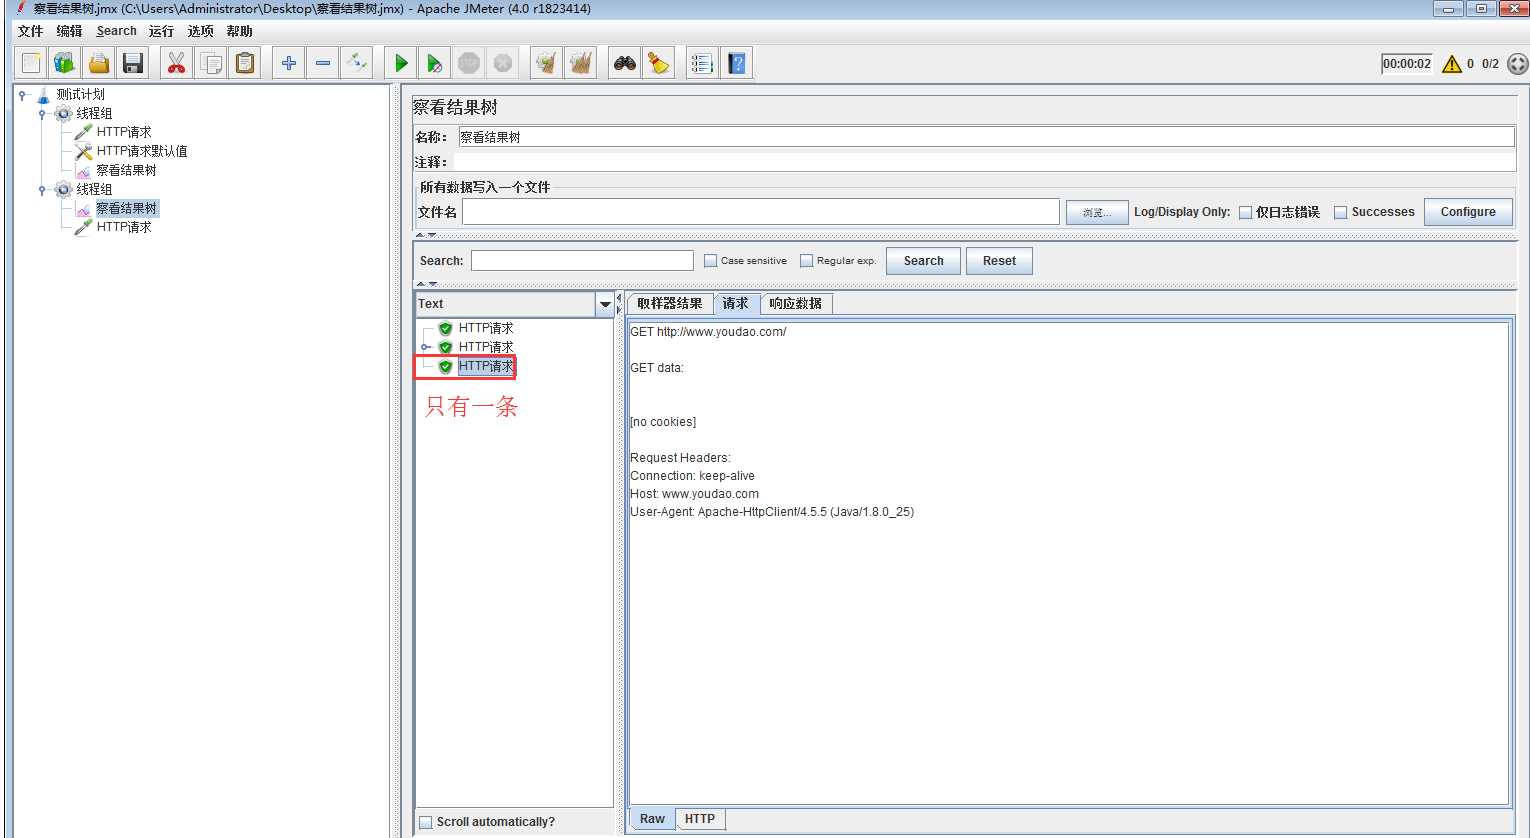Select the HTTP bottom tab
The height and width of the screenshot is (838, 1530).
coord(700,819)
